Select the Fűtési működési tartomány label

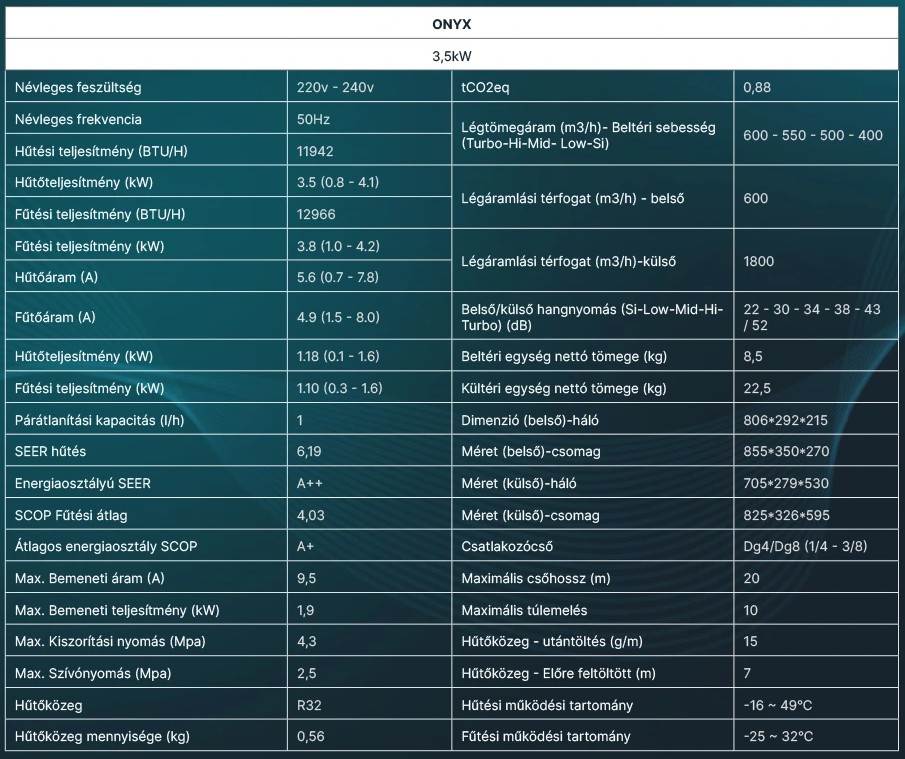tap(546, 737)
